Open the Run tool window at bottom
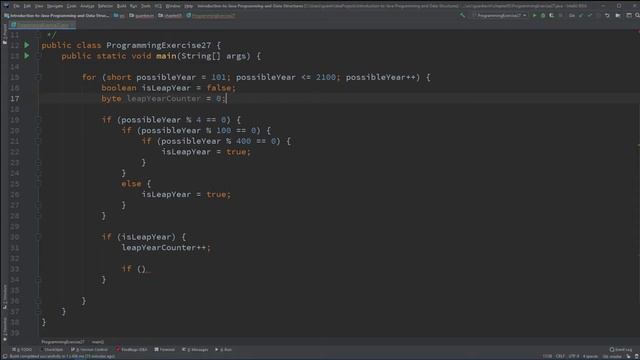 (224, 349)
